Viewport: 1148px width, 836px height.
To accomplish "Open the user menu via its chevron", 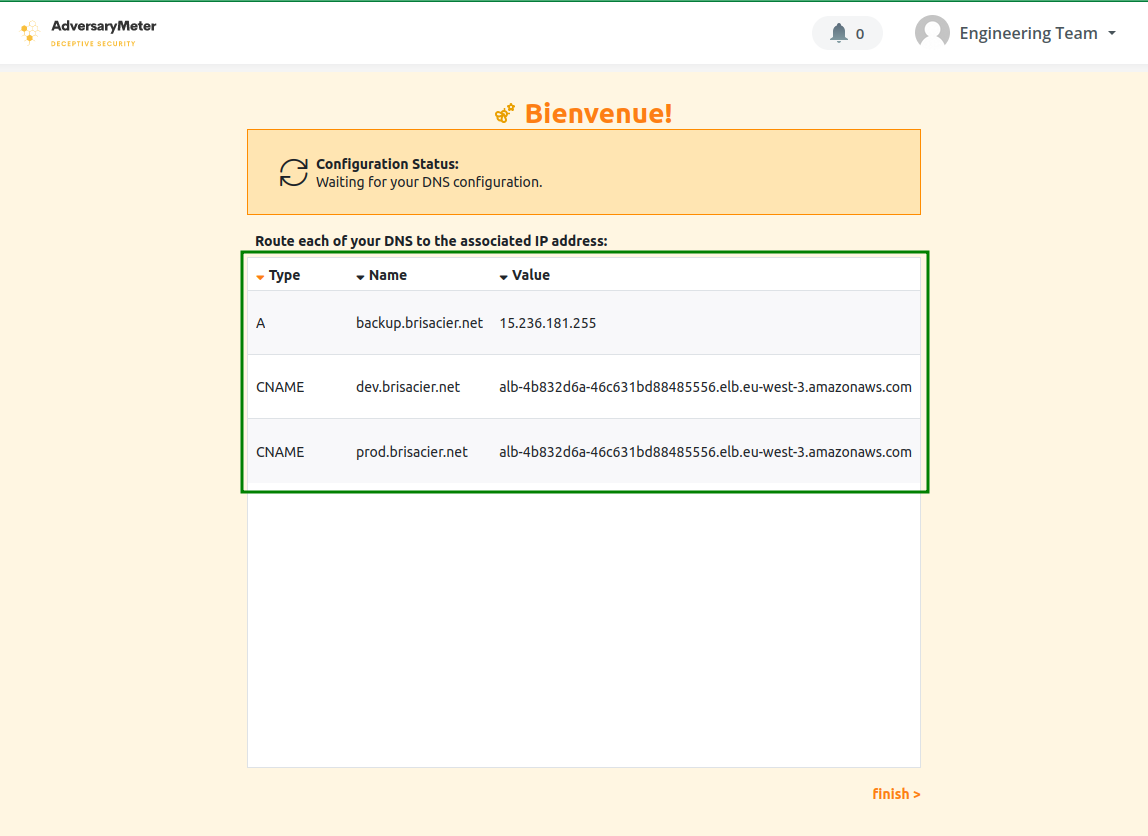I will [1113, 33].
